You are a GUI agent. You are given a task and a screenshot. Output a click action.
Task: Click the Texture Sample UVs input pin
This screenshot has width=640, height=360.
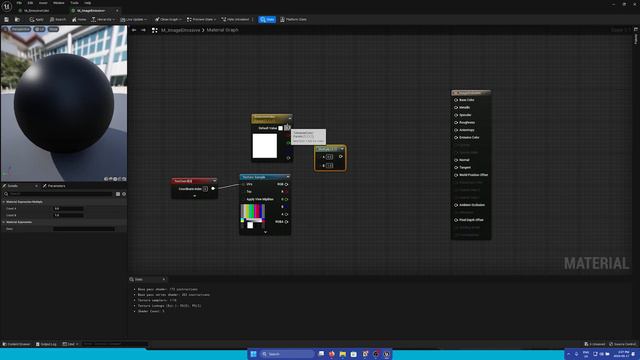pyautogui.click(x=244, y=184)
